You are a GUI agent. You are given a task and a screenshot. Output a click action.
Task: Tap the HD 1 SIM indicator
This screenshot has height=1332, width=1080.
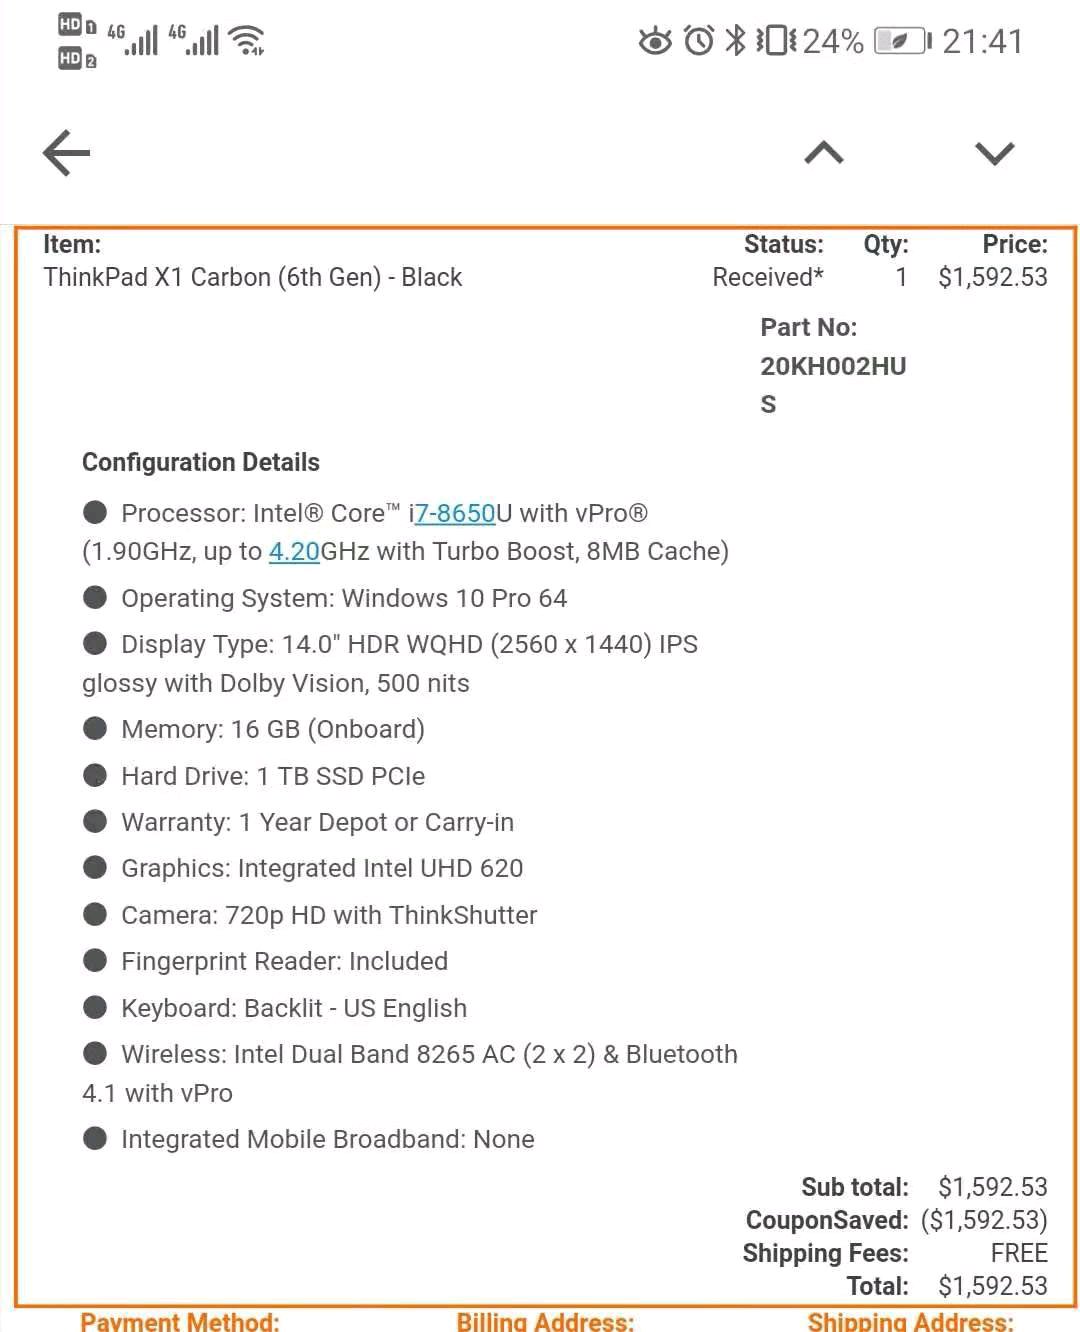pos(76,26)
